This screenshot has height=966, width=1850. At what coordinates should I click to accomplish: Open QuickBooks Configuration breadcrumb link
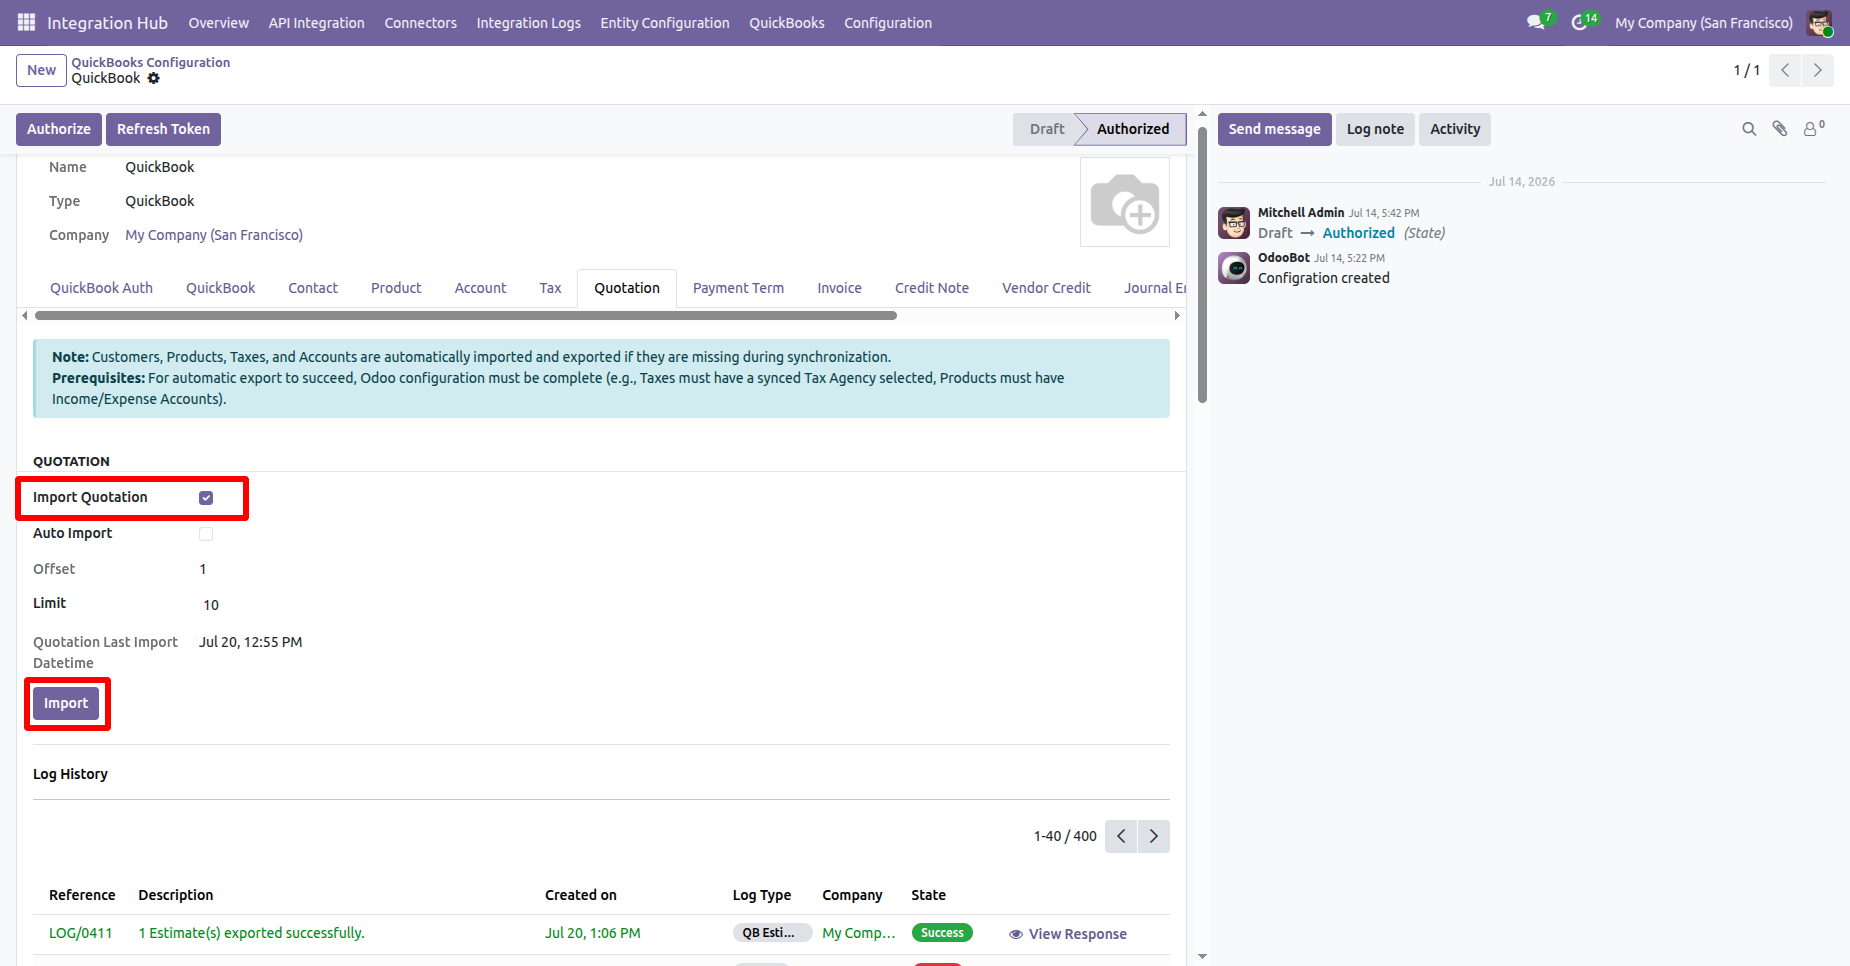tap(151, 62)
